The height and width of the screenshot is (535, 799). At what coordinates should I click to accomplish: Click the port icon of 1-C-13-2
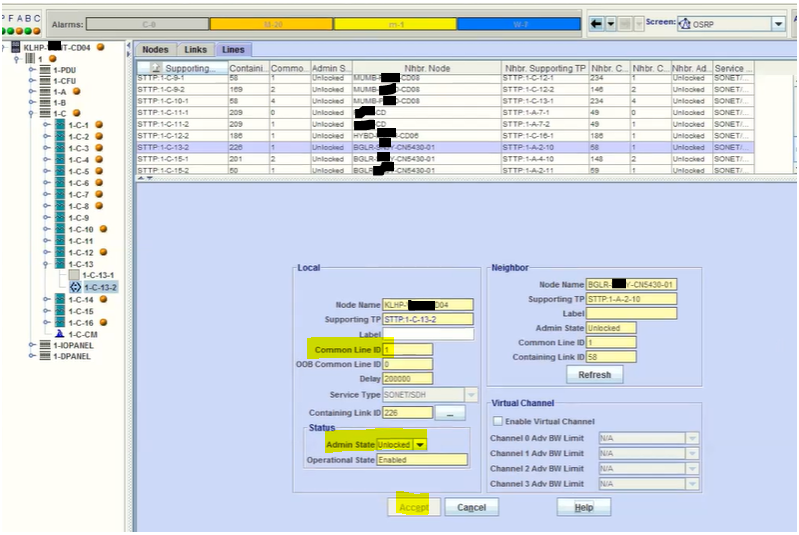[x=75, y=287]
